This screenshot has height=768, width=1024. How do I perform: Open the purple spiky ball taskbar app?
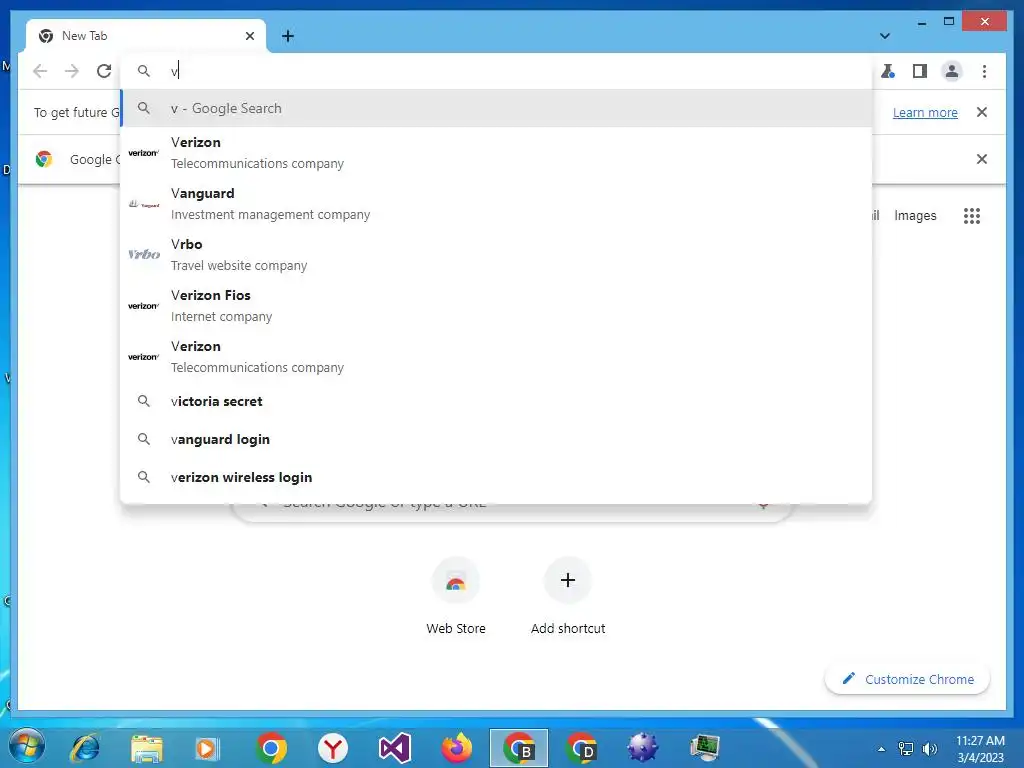(x=643, y=748)
